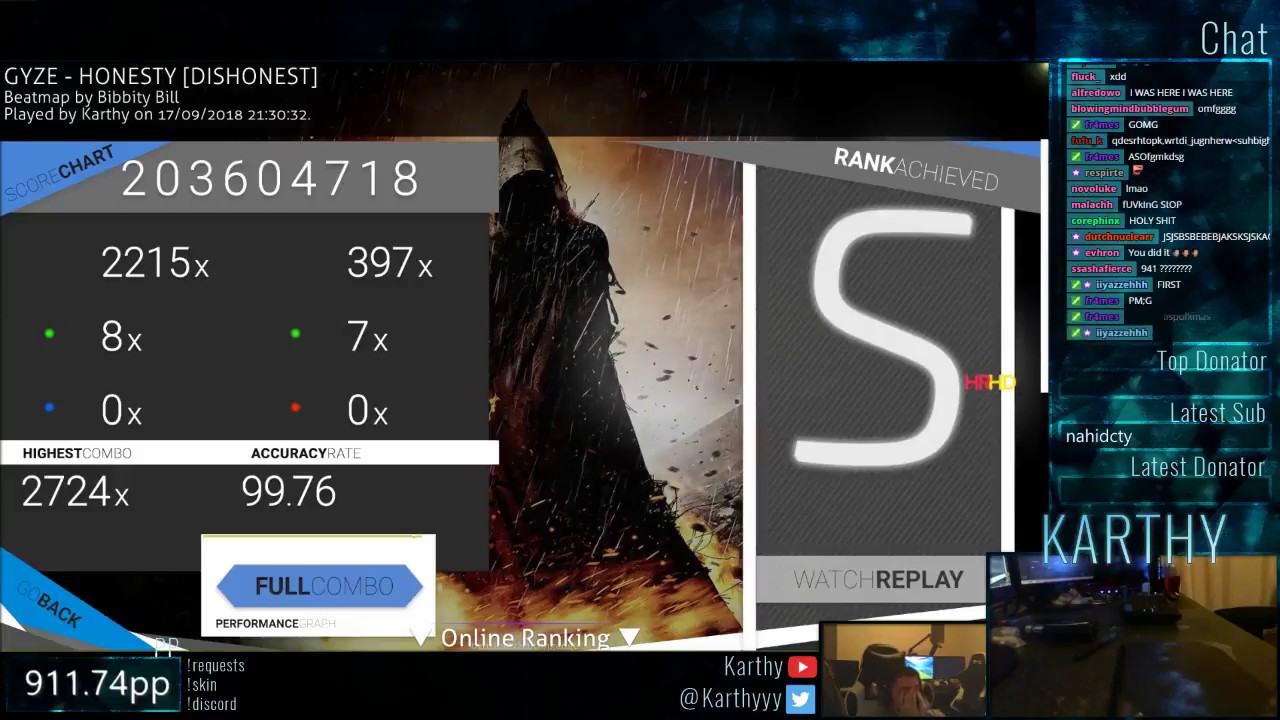Click the emote in respirte's message
Viewport: 1280px width, 720px height.
coord(1137,172)
